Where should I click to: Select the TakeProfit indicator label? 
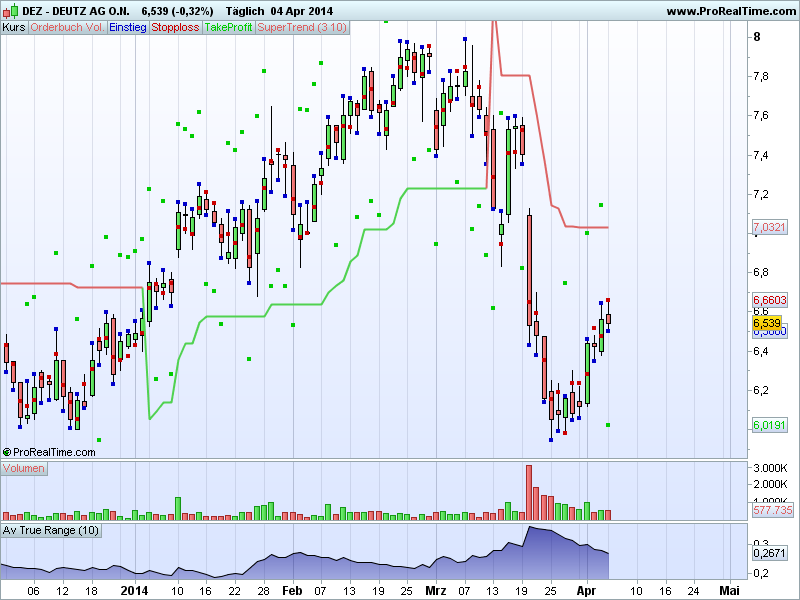pyautogui.click(x=228, y=28)
